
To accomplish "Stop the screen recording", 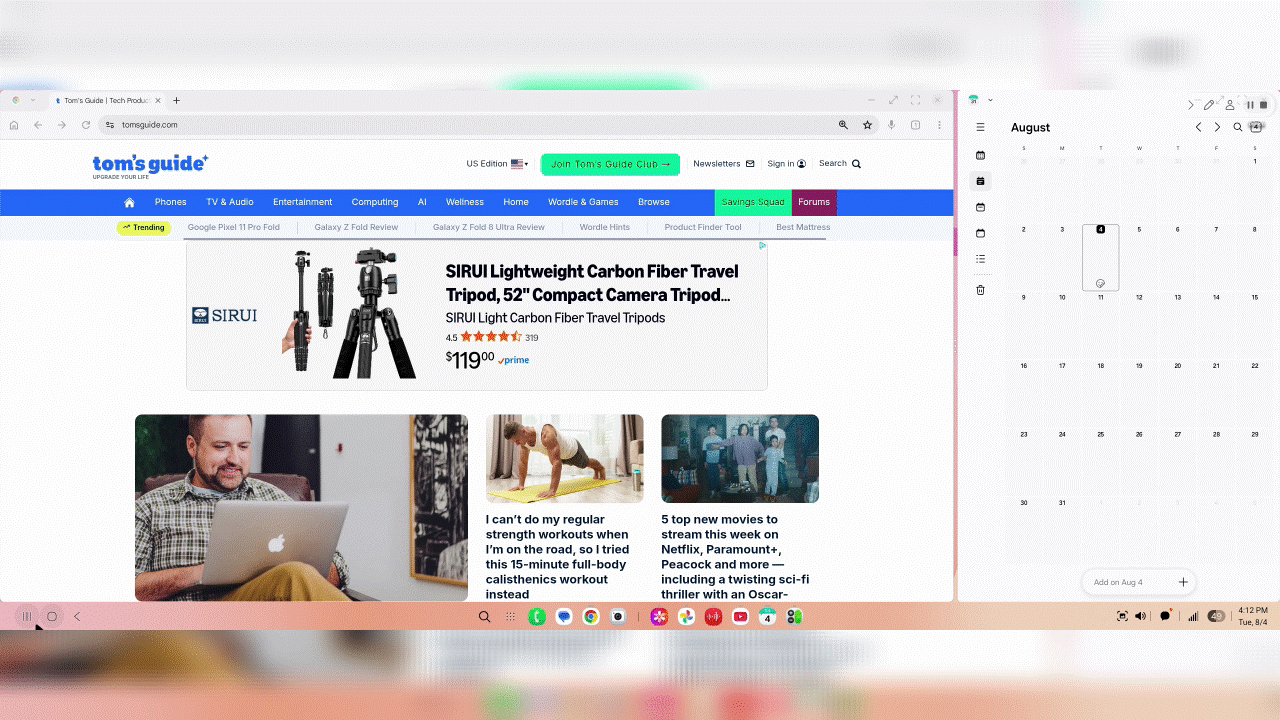I will tap(1264, 105).
